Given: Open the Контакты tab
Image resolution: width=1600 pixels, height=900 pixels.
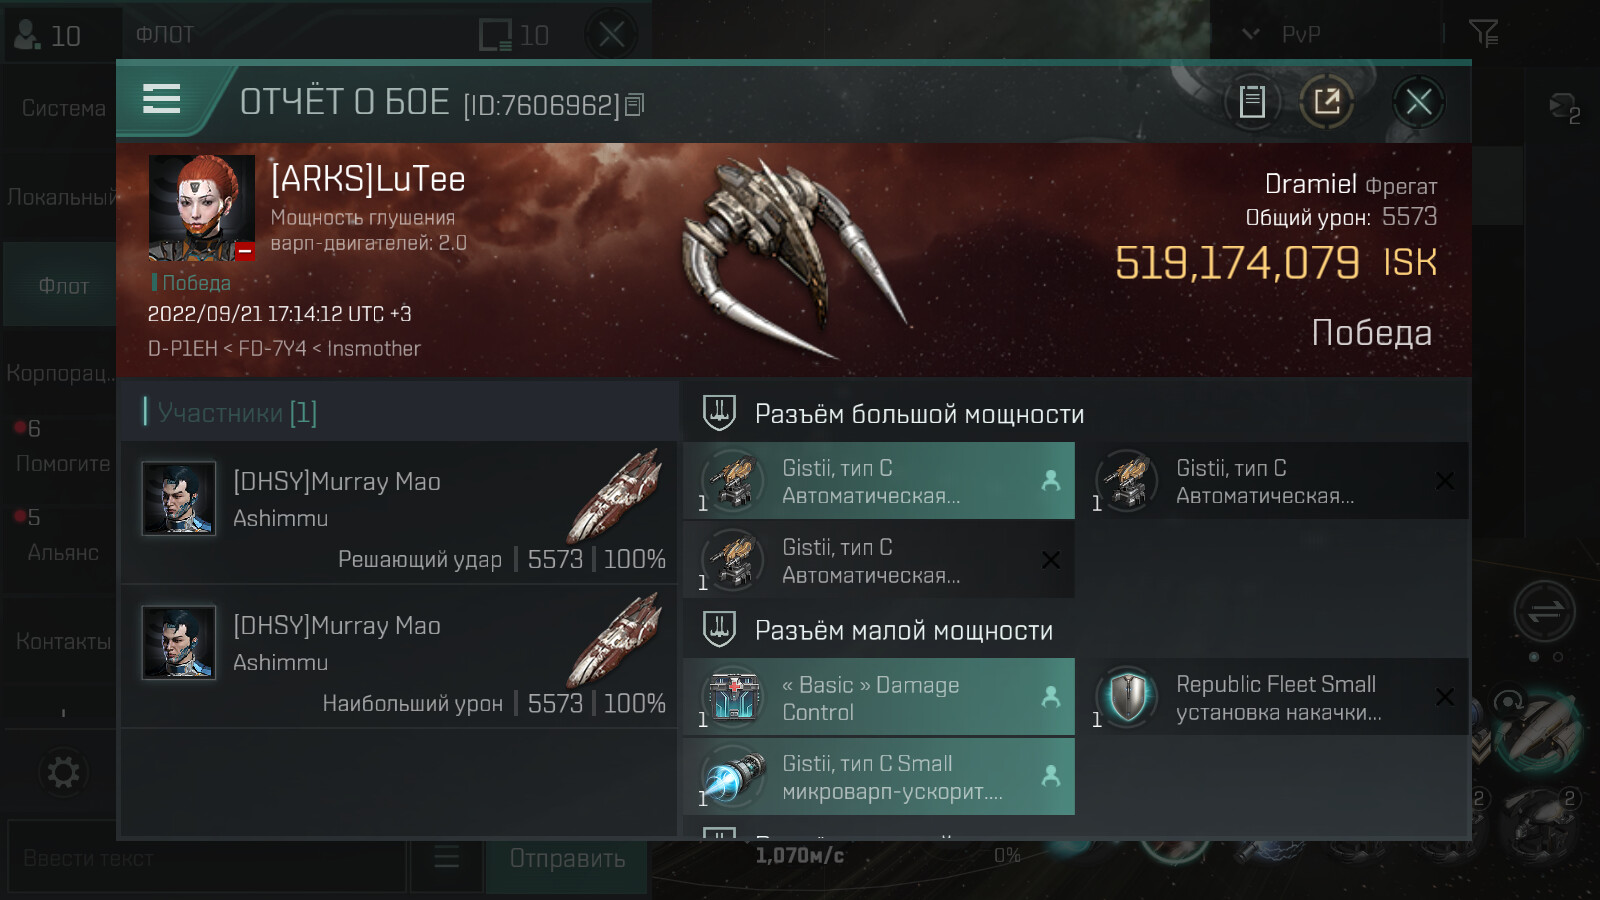Looking at the screenshot, I should click(60, 641).
